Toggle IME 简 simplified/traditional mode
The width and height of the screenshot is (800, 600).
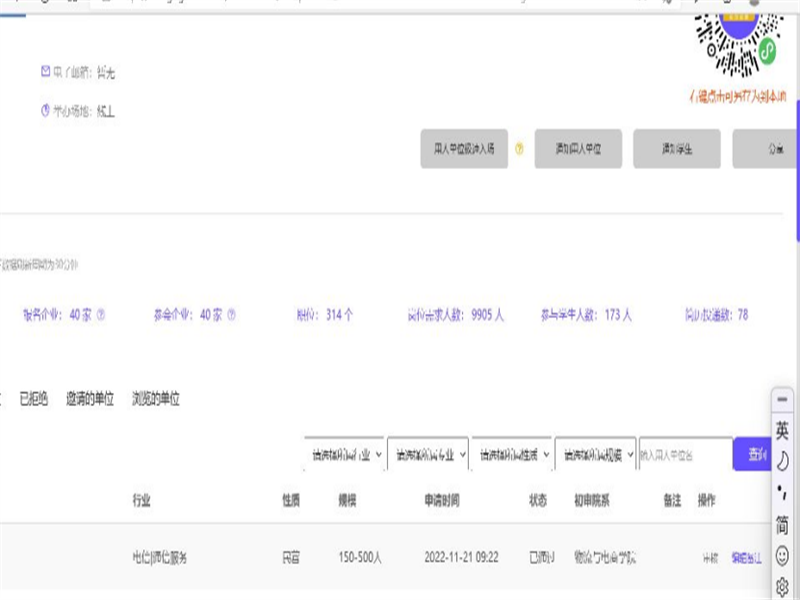point(782,524)
